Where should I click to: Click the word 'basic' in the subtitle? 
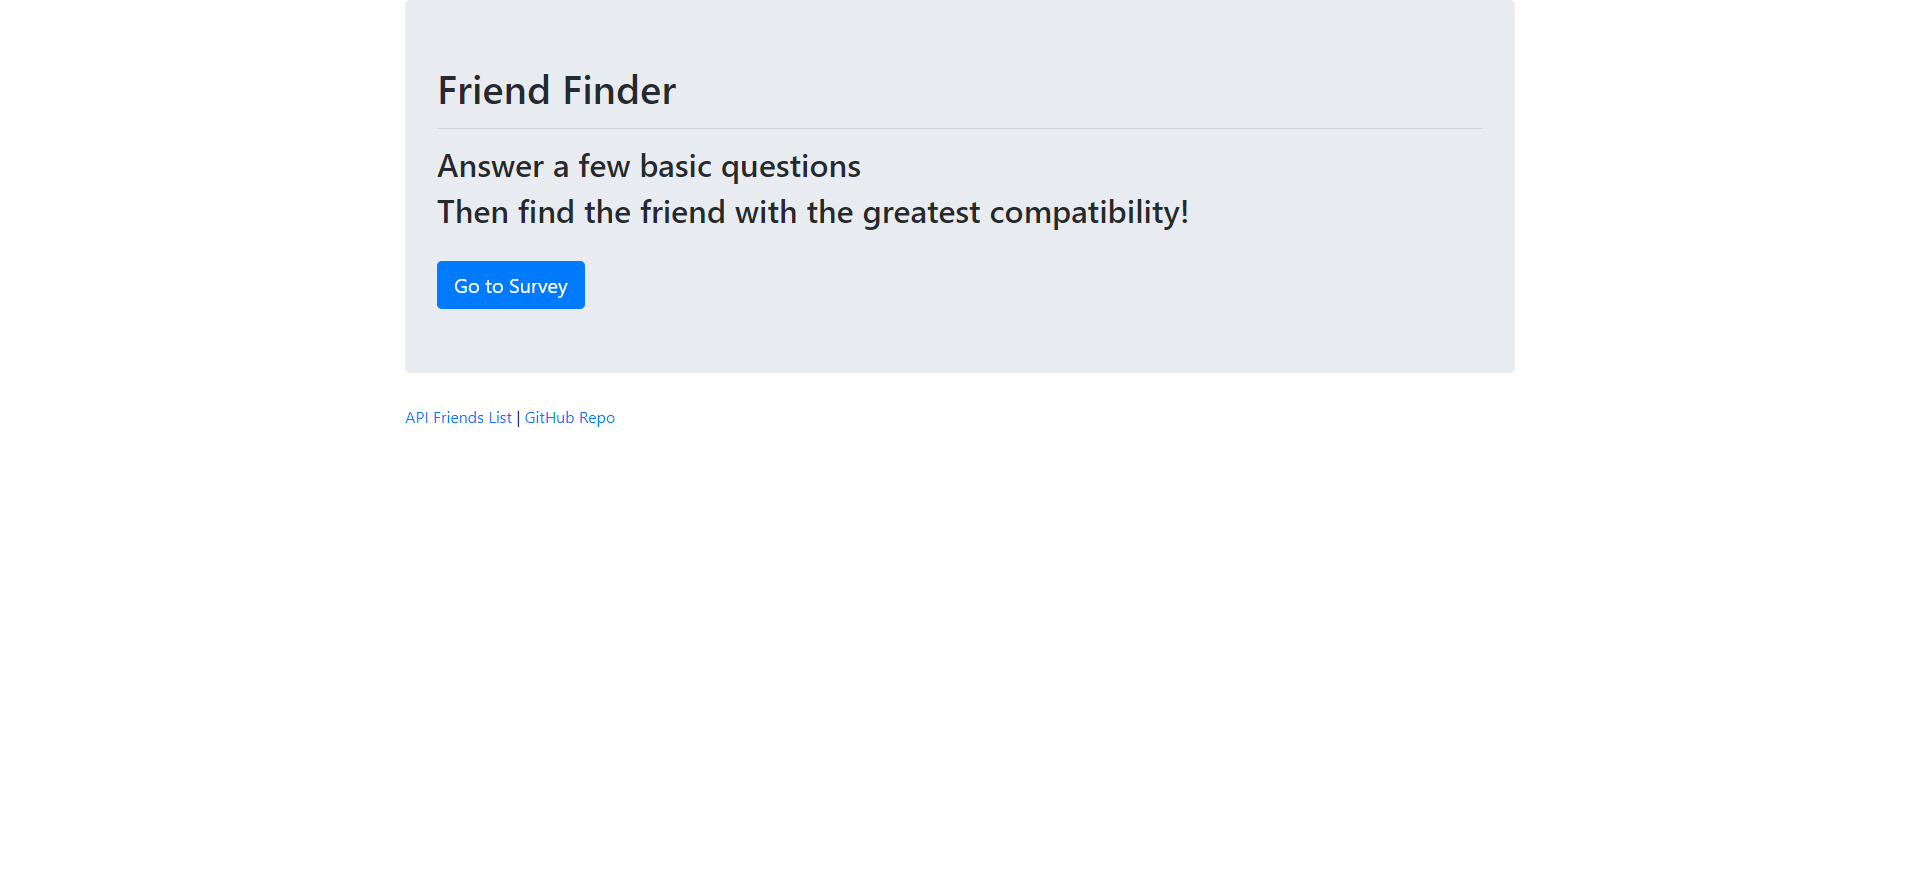pos(676,166)
